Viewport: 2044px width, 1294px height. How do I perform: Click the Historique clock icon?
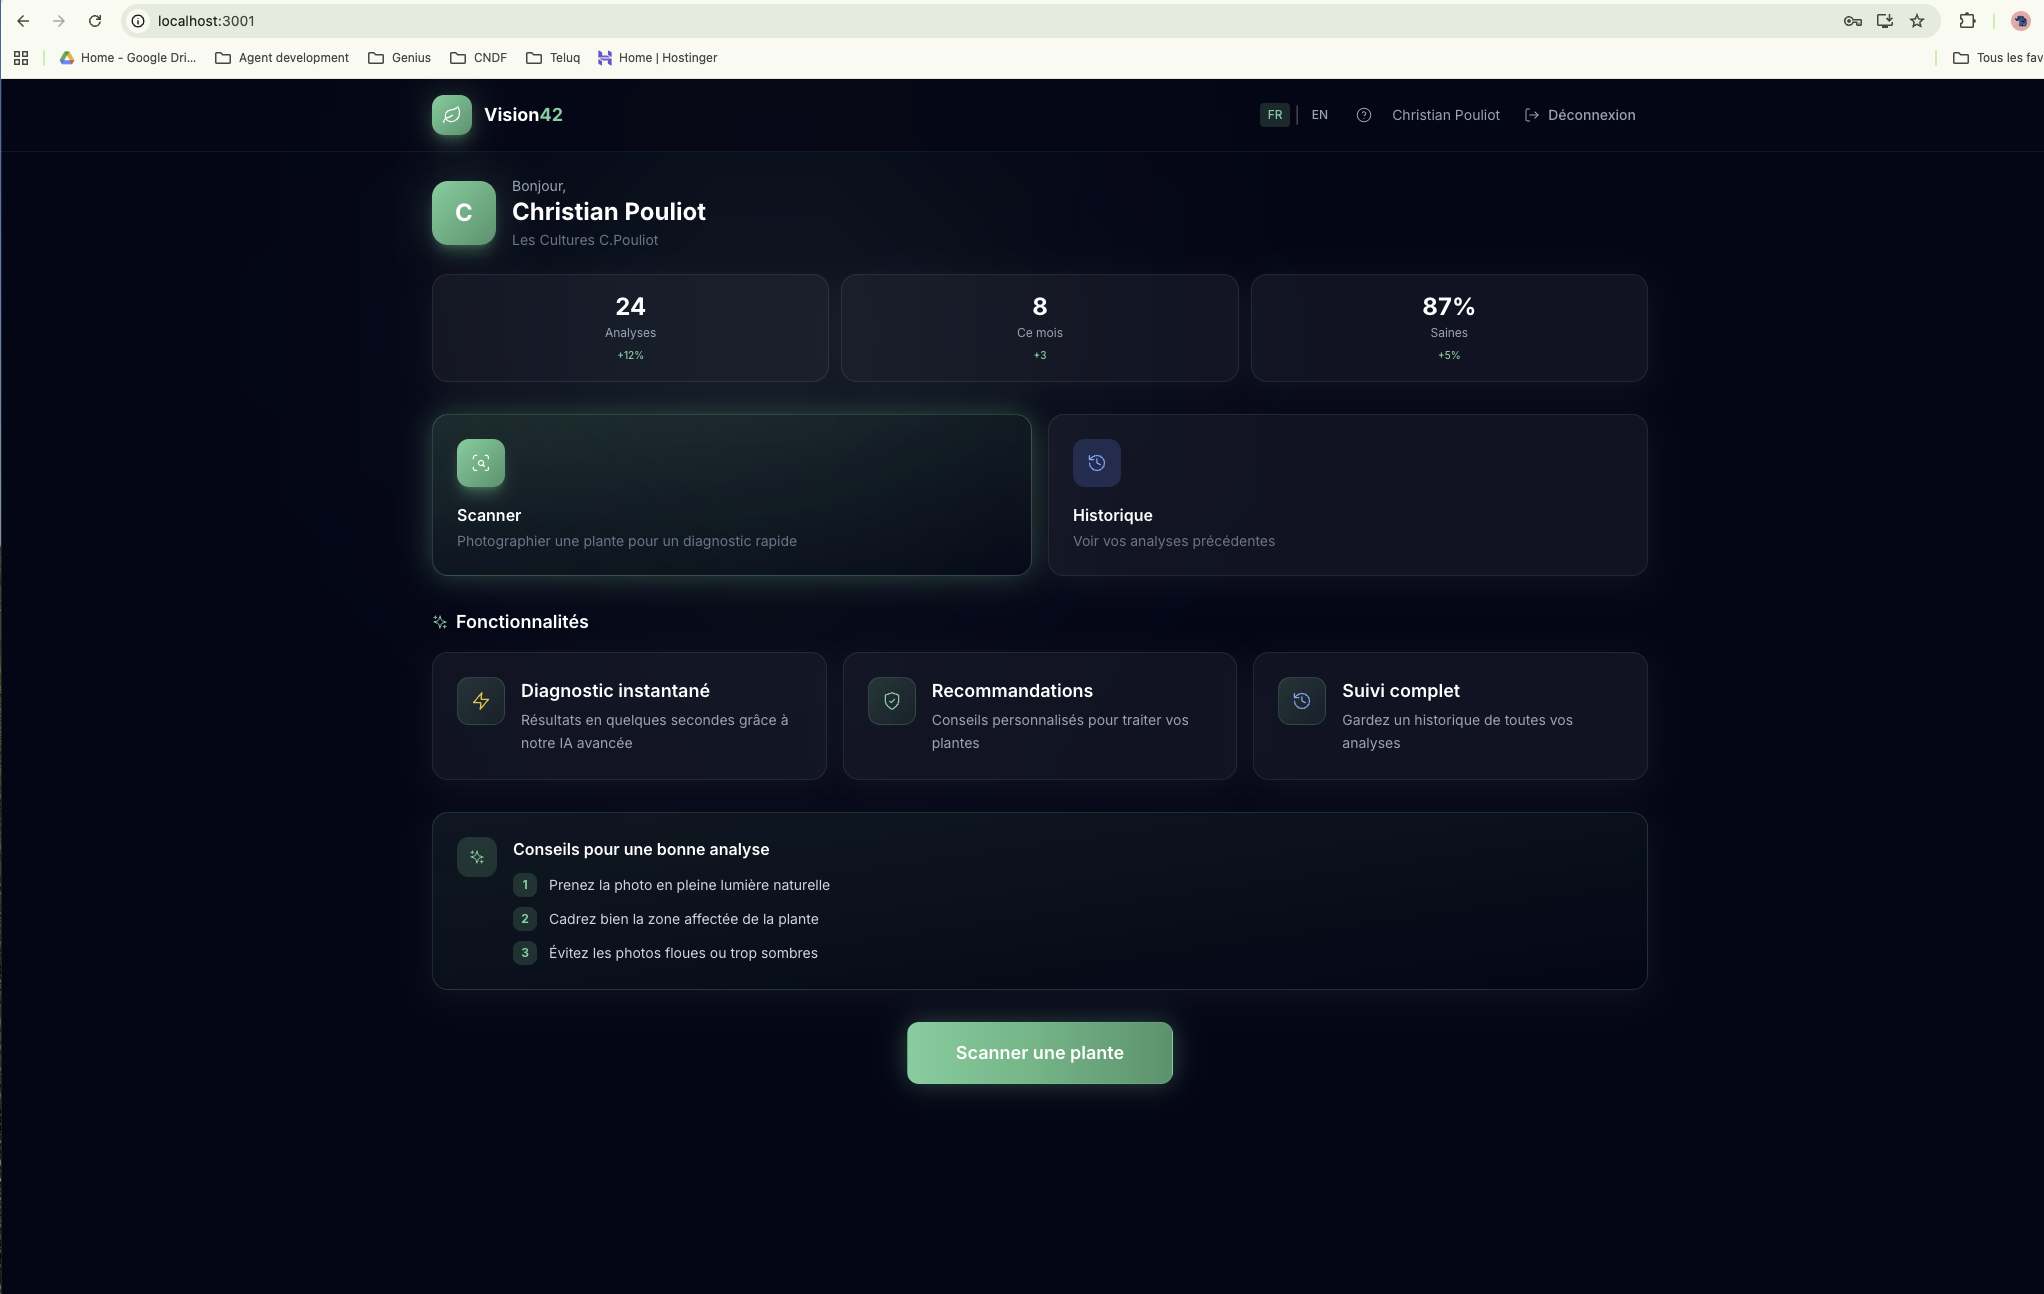point(1096,463)
